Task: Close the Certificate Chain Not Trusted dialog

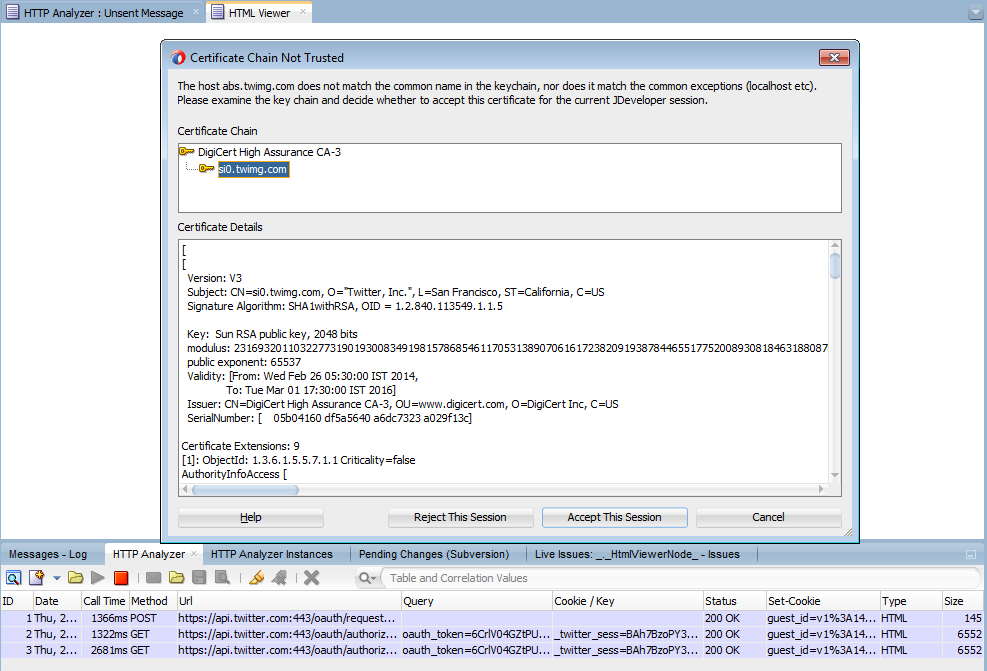Action: pos(834,57)
